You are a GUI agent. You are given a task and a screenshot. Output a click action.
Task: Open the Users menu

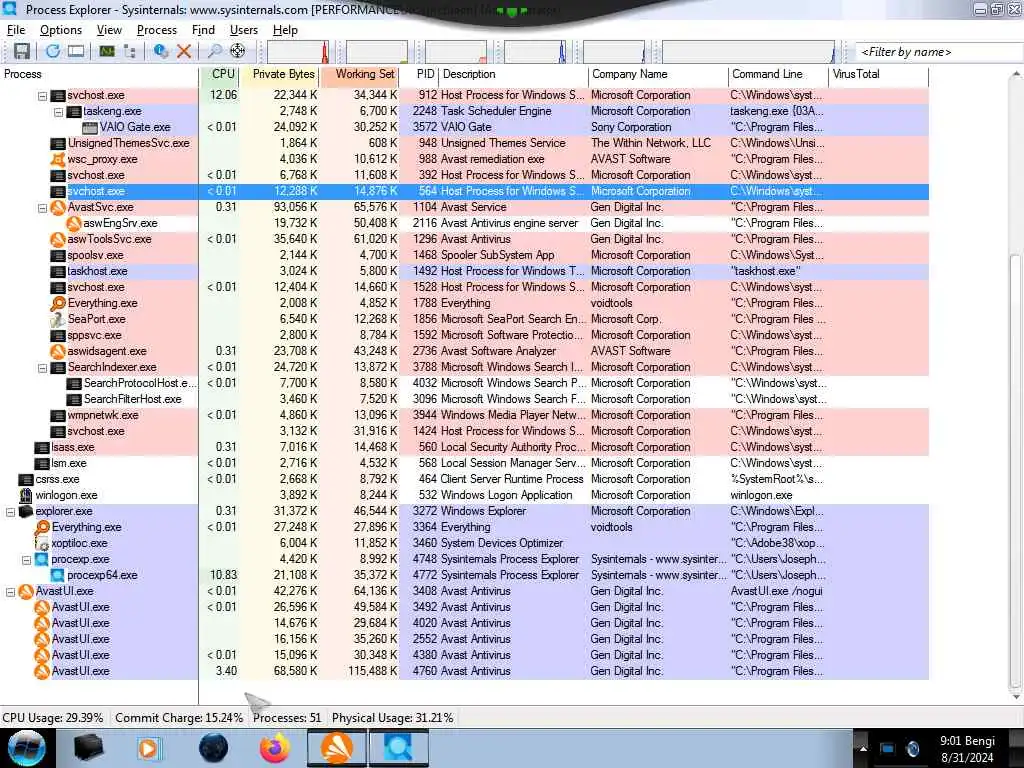[x=244, y=30]
